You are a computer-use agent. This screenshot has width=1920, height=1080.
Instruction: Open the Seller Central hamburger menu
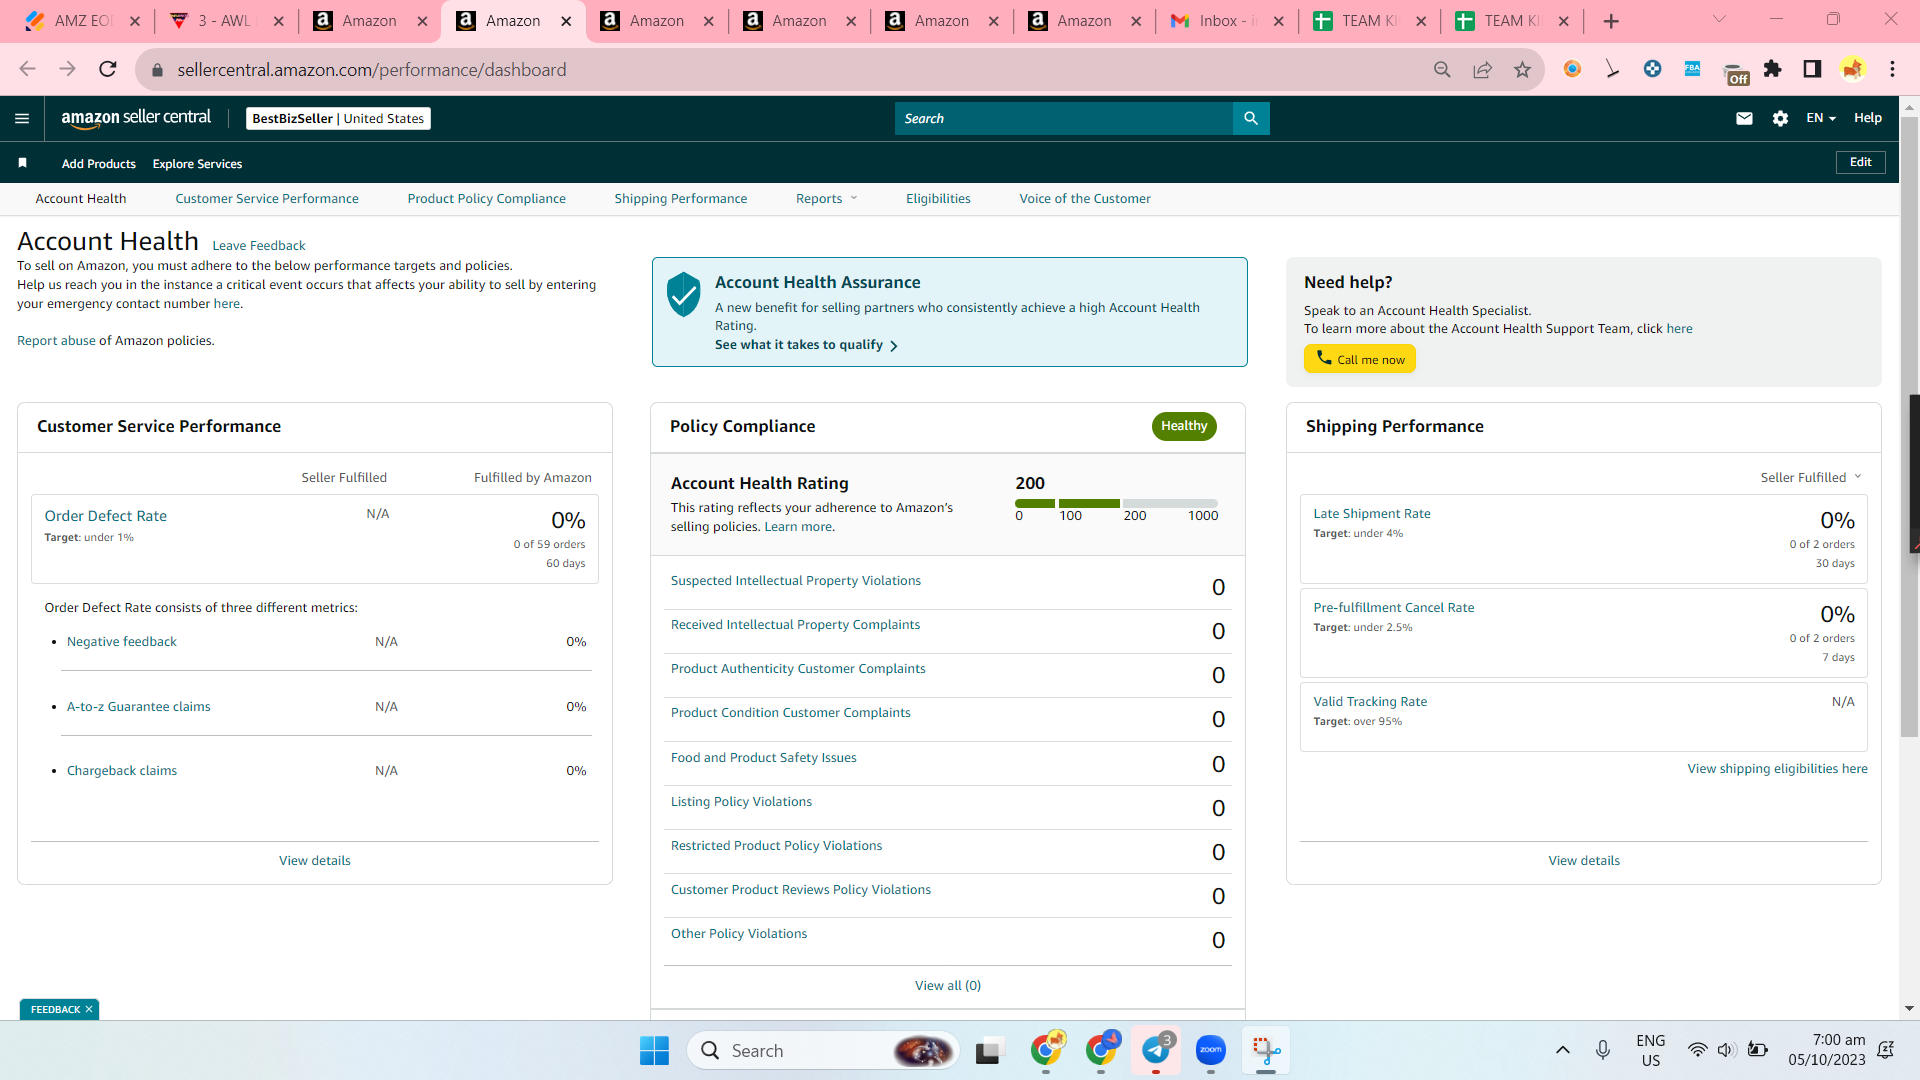(22, 118)
